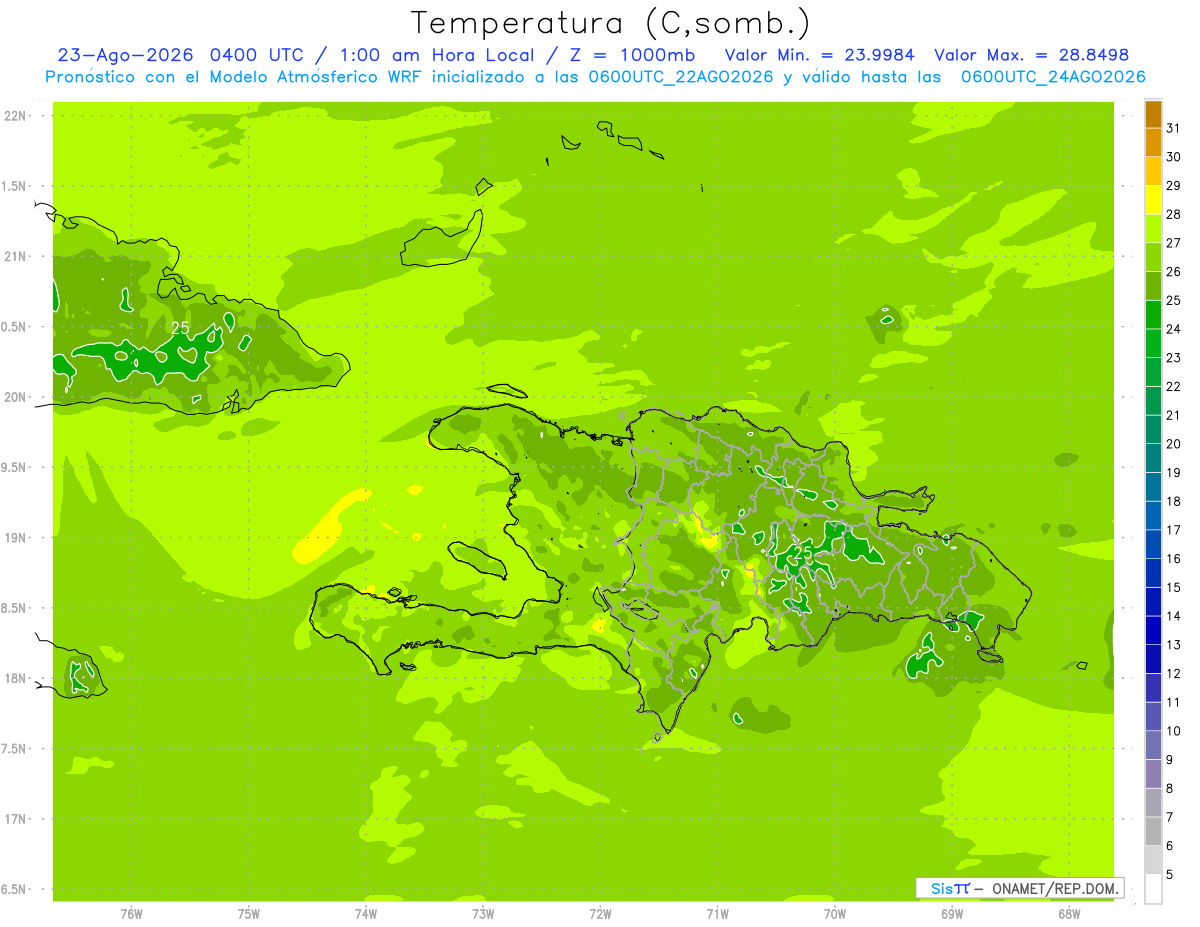Viewport: 1200px width, 927px height.
Task: Click the 69W longitude axis label
Action: (952, 913)
